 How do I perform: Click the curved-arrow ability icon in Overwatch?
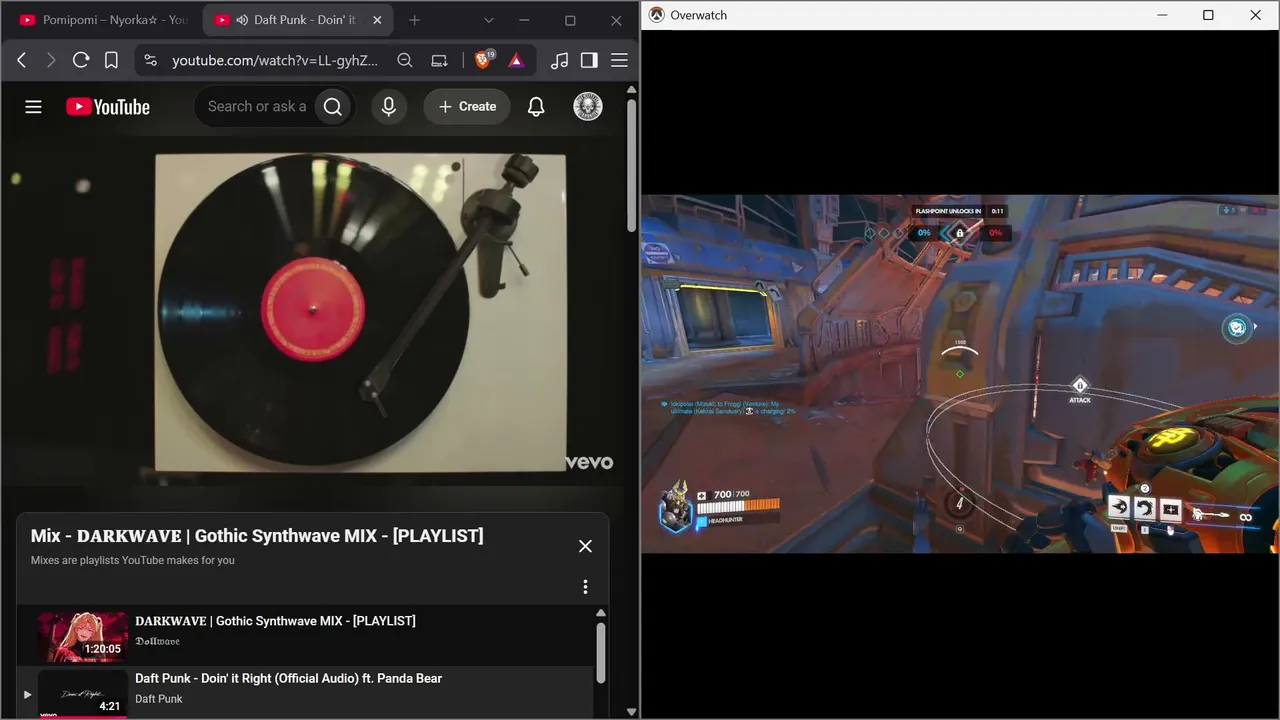(x=1145, y=509)
